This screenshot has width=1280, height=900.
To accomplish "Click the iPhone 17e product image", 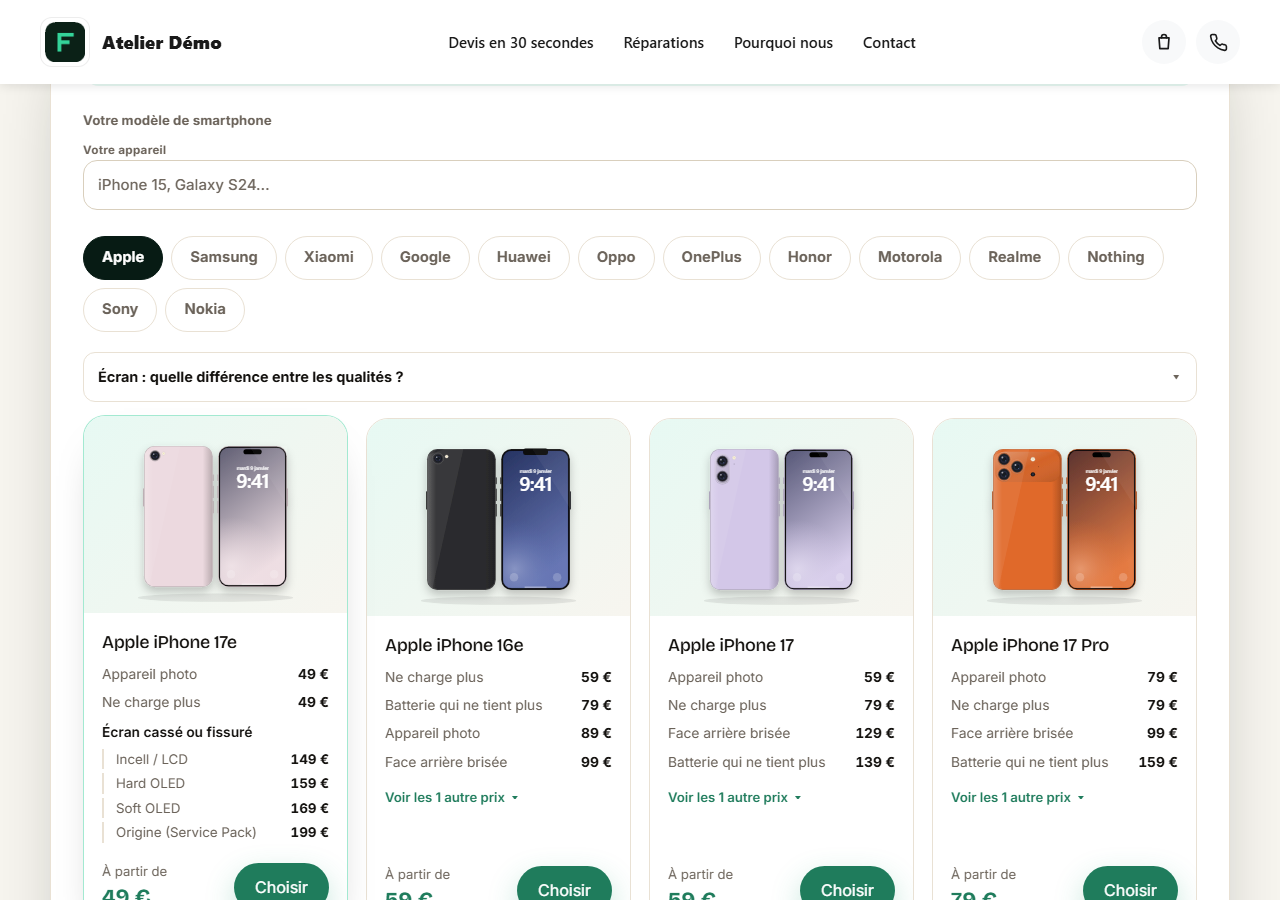I will click(215, 515).
